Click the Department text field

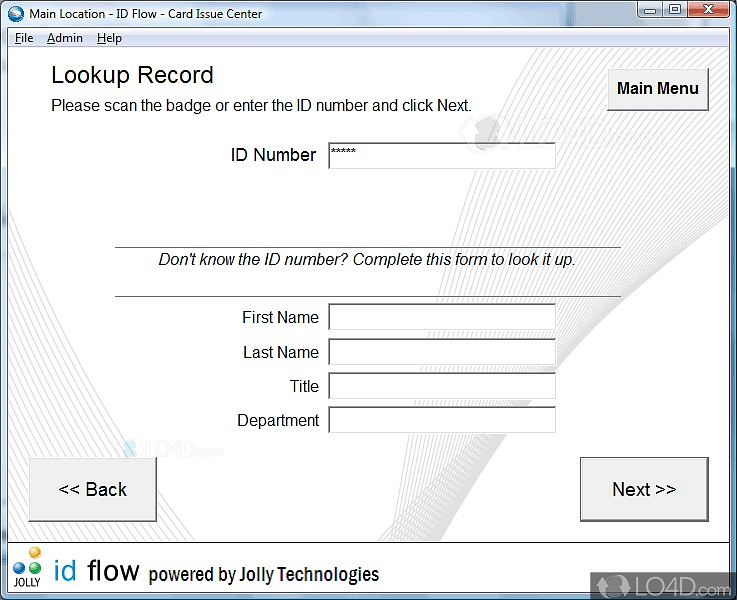tap(442, 420)
